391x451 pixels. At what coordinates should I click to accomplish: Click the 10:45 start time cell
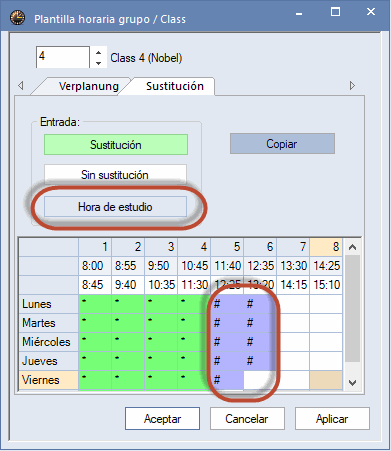pyautogui.click(x=194, y=266)
